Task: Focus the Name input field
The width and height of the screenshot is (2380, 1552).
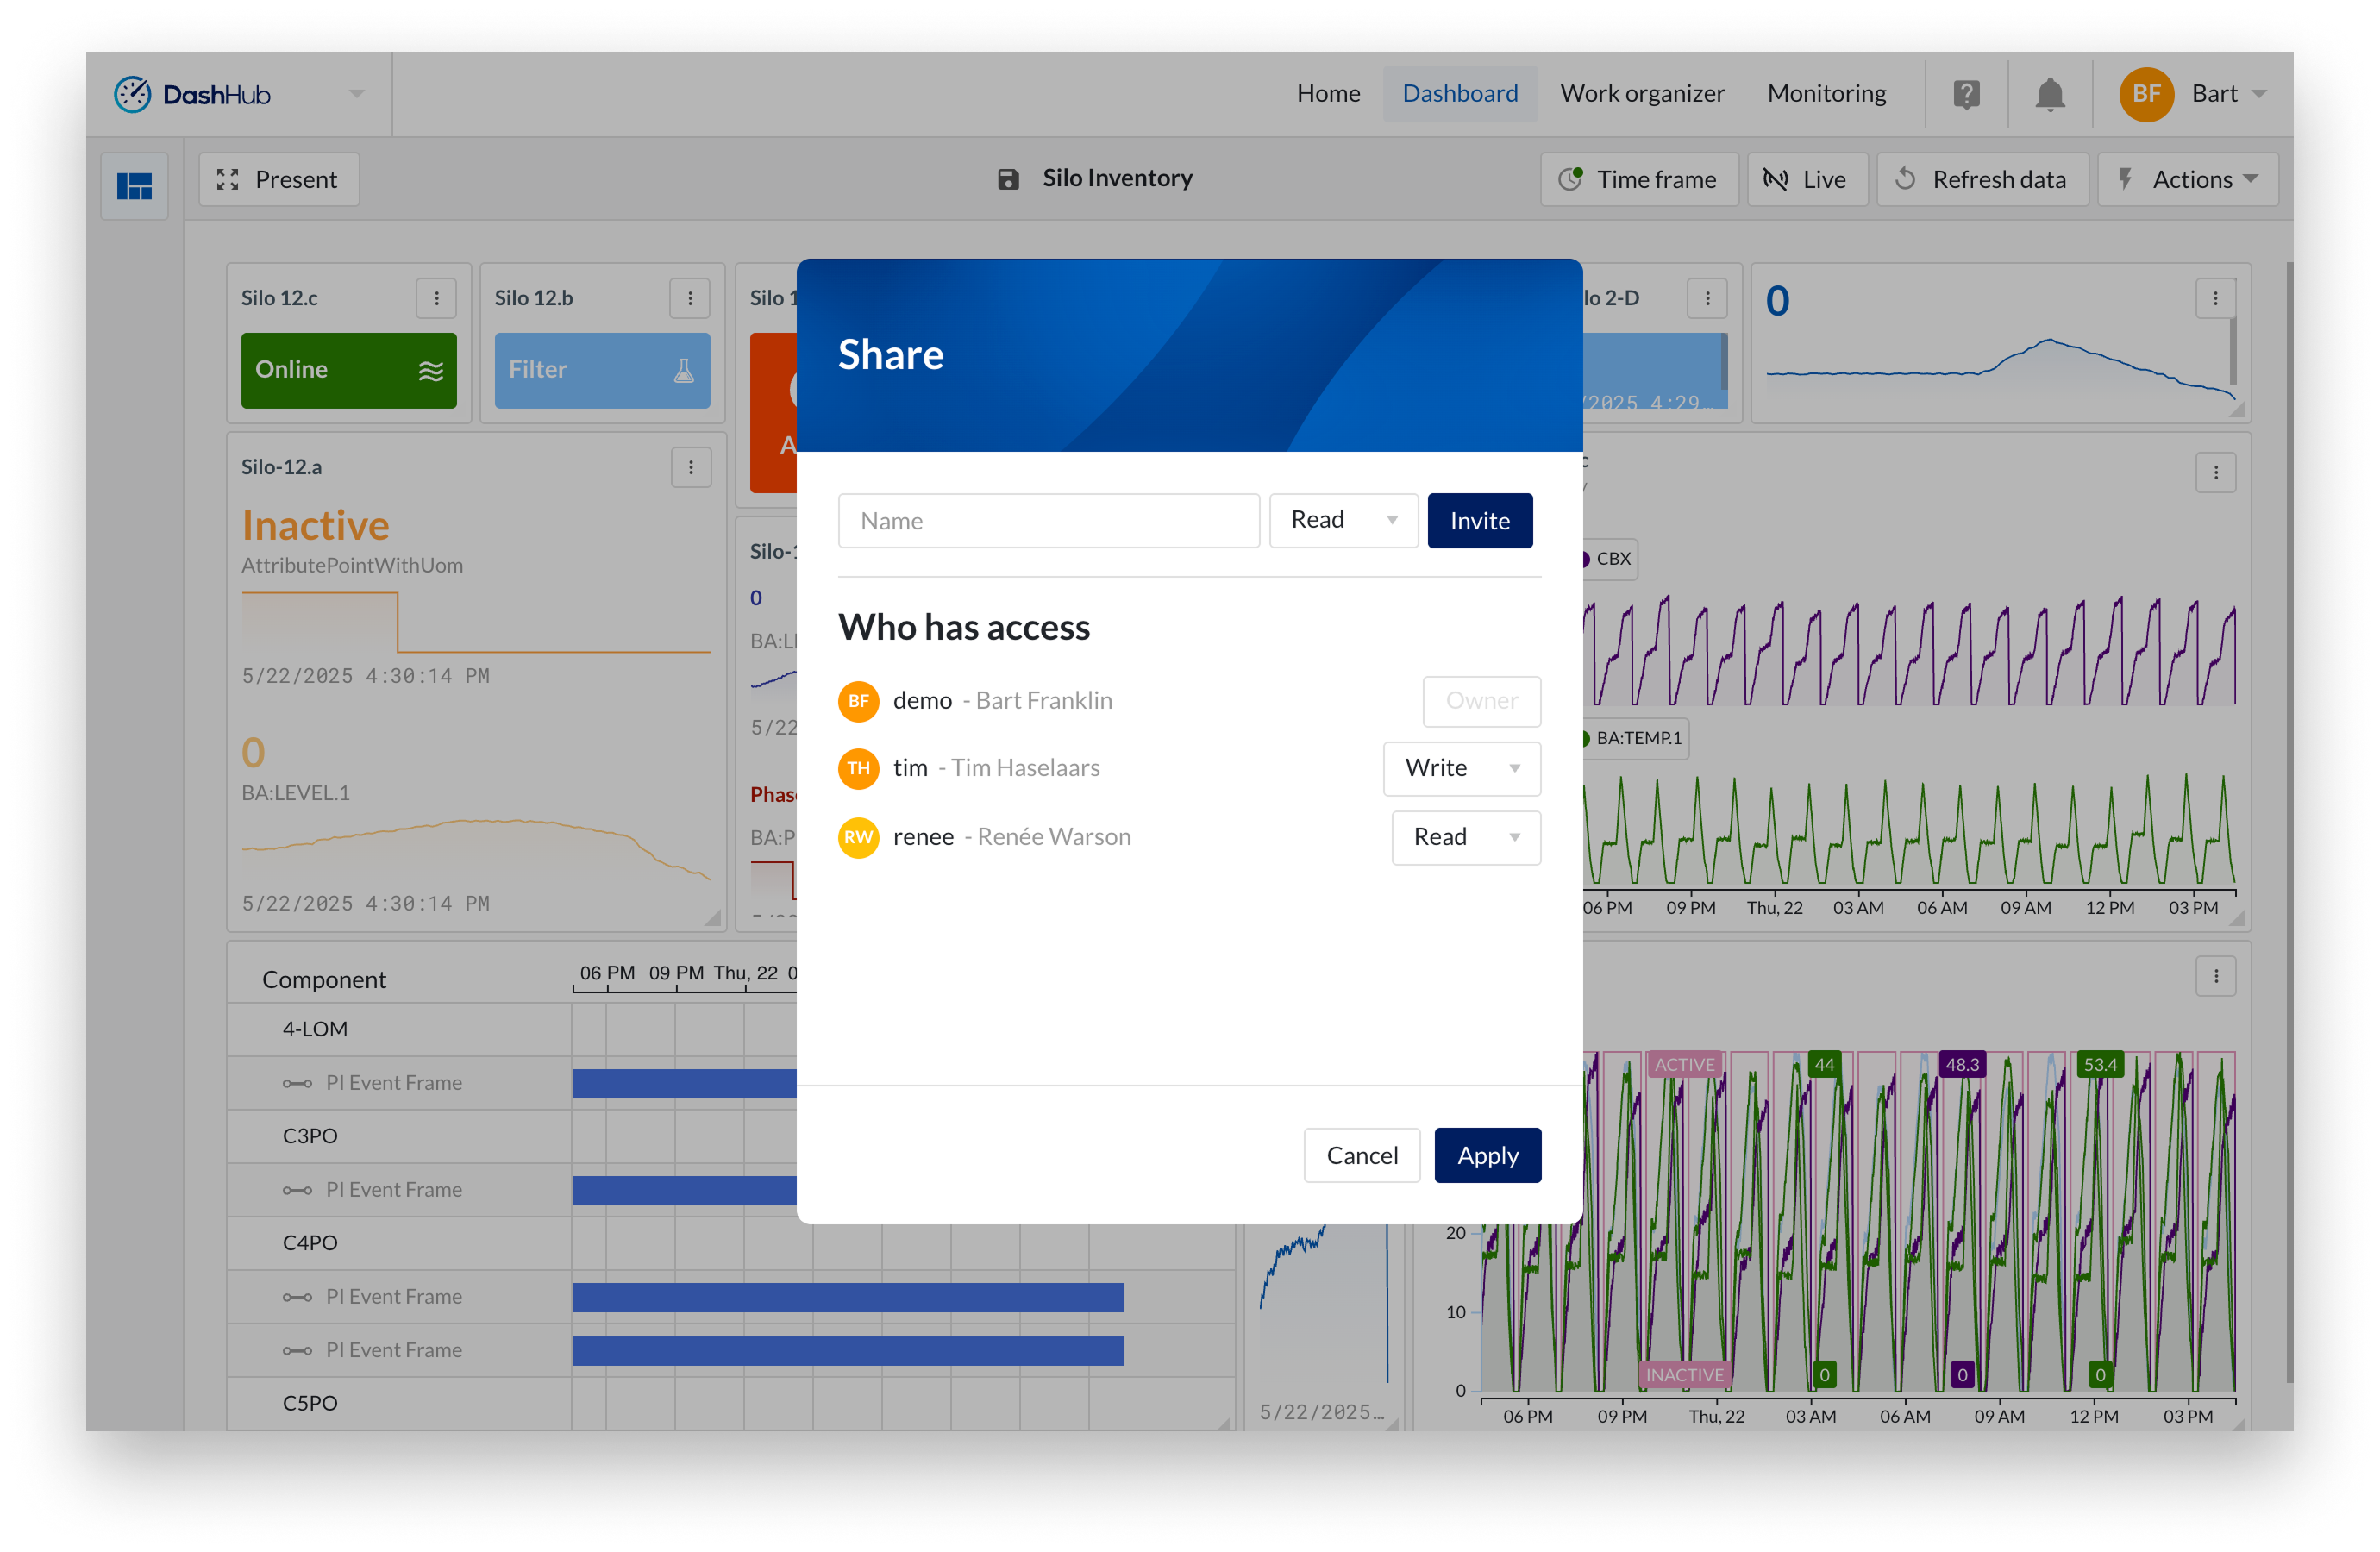Action: 1048,521
